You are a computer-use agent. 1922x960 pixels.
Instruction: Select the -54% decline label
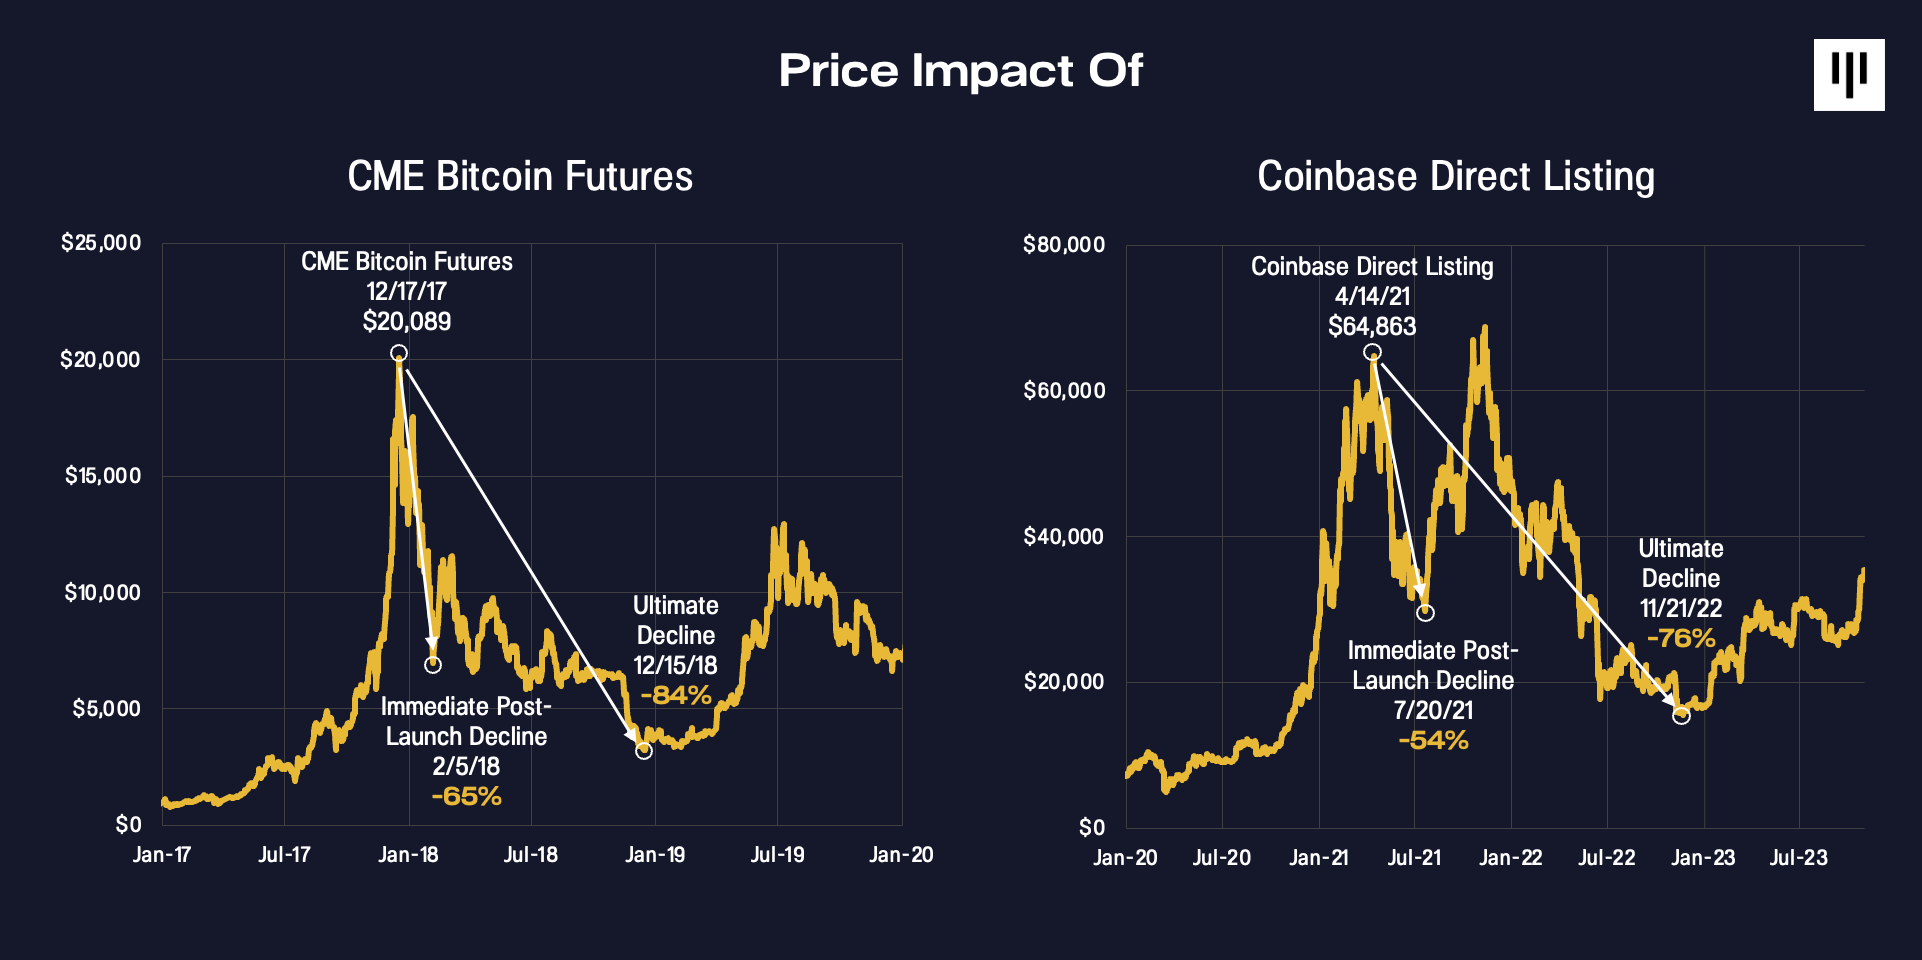(1433, 740)
